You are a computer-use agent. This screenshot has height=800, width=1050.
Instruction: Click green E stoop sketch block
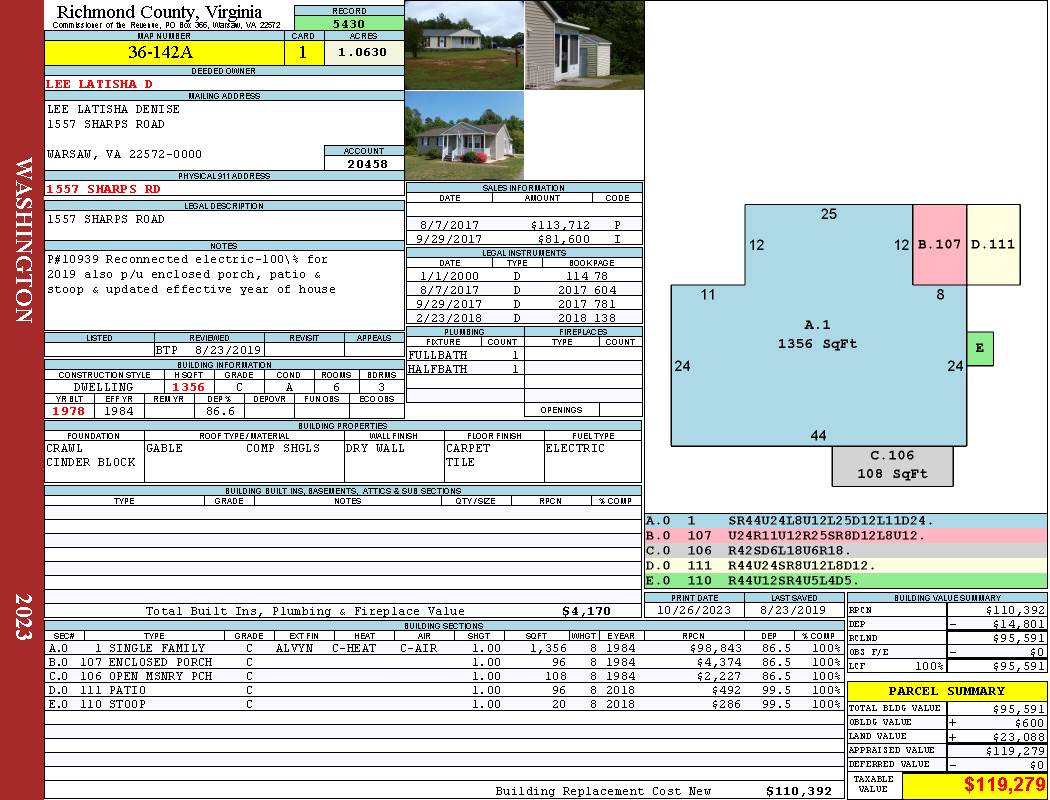coord(980,348)
